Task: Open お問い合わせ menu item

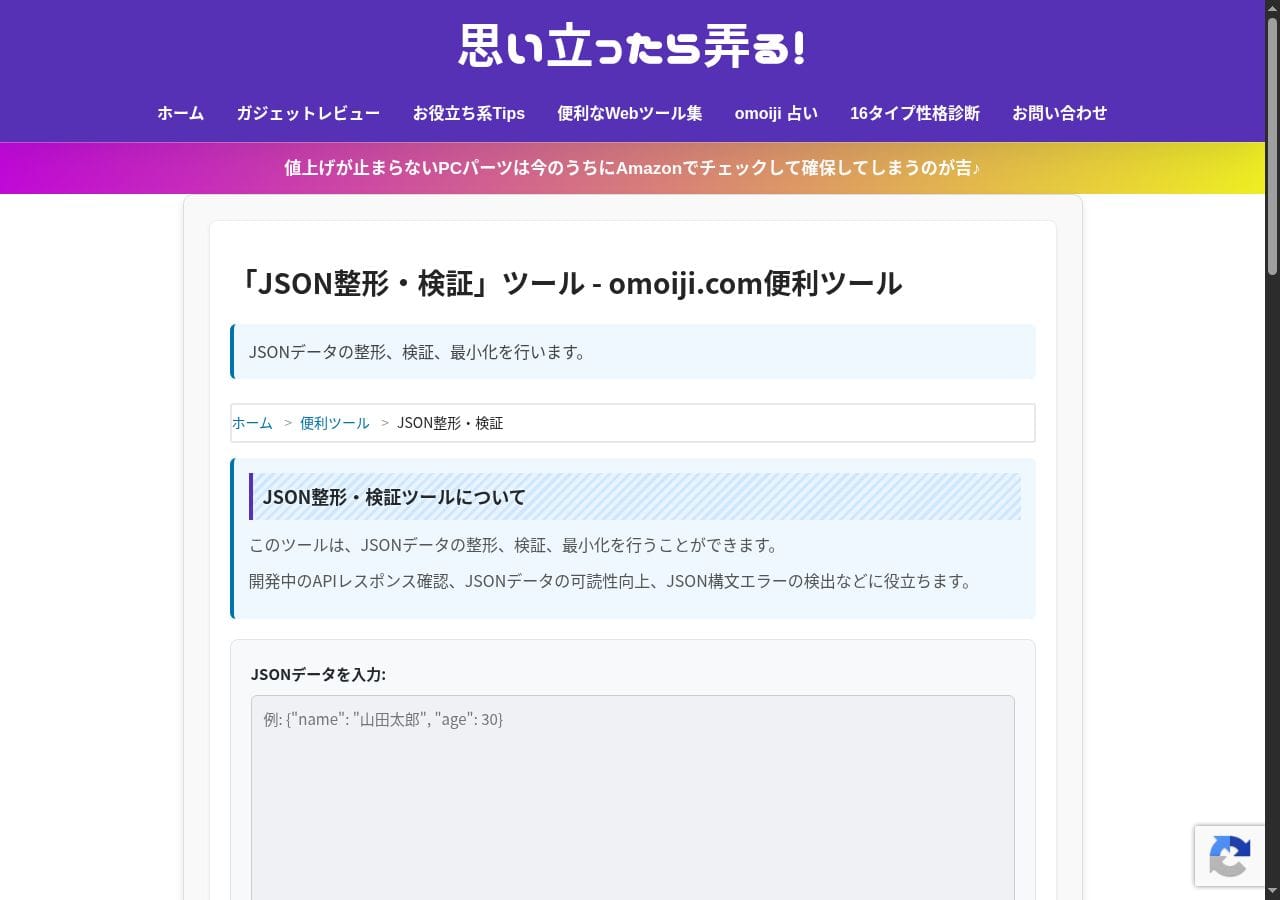Action: 1060,113
